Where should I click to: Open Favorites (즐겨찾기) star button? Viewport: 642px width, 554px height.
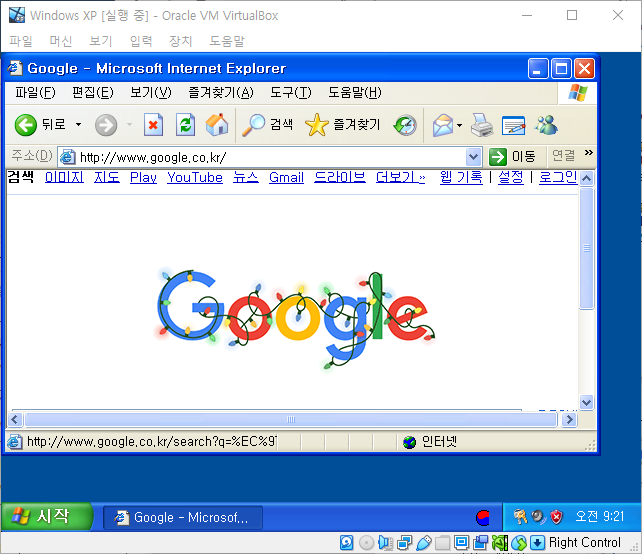(x=343, y=125)
